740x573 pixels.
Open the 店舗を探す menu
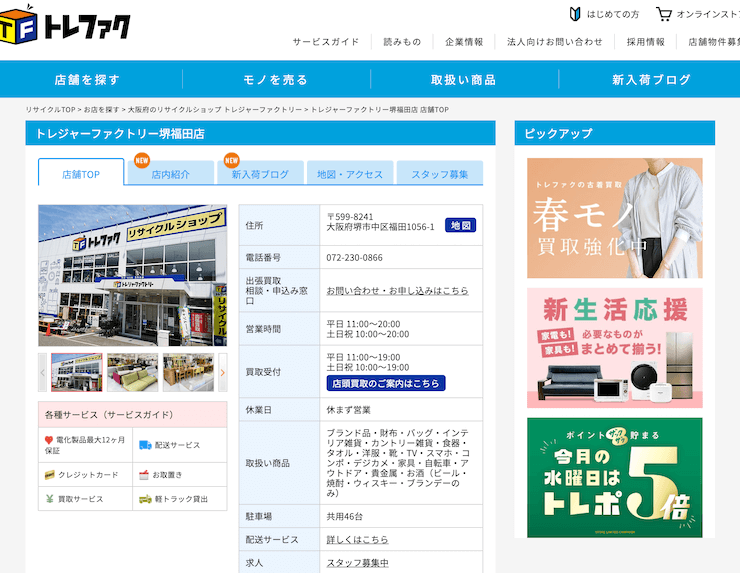click(87, 79)
